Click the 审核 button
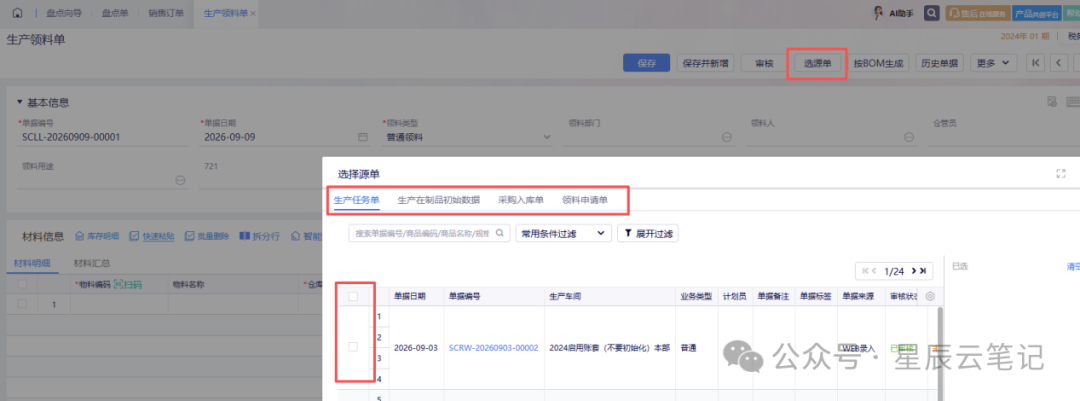 pyautogui.click(x=765, y=63)
